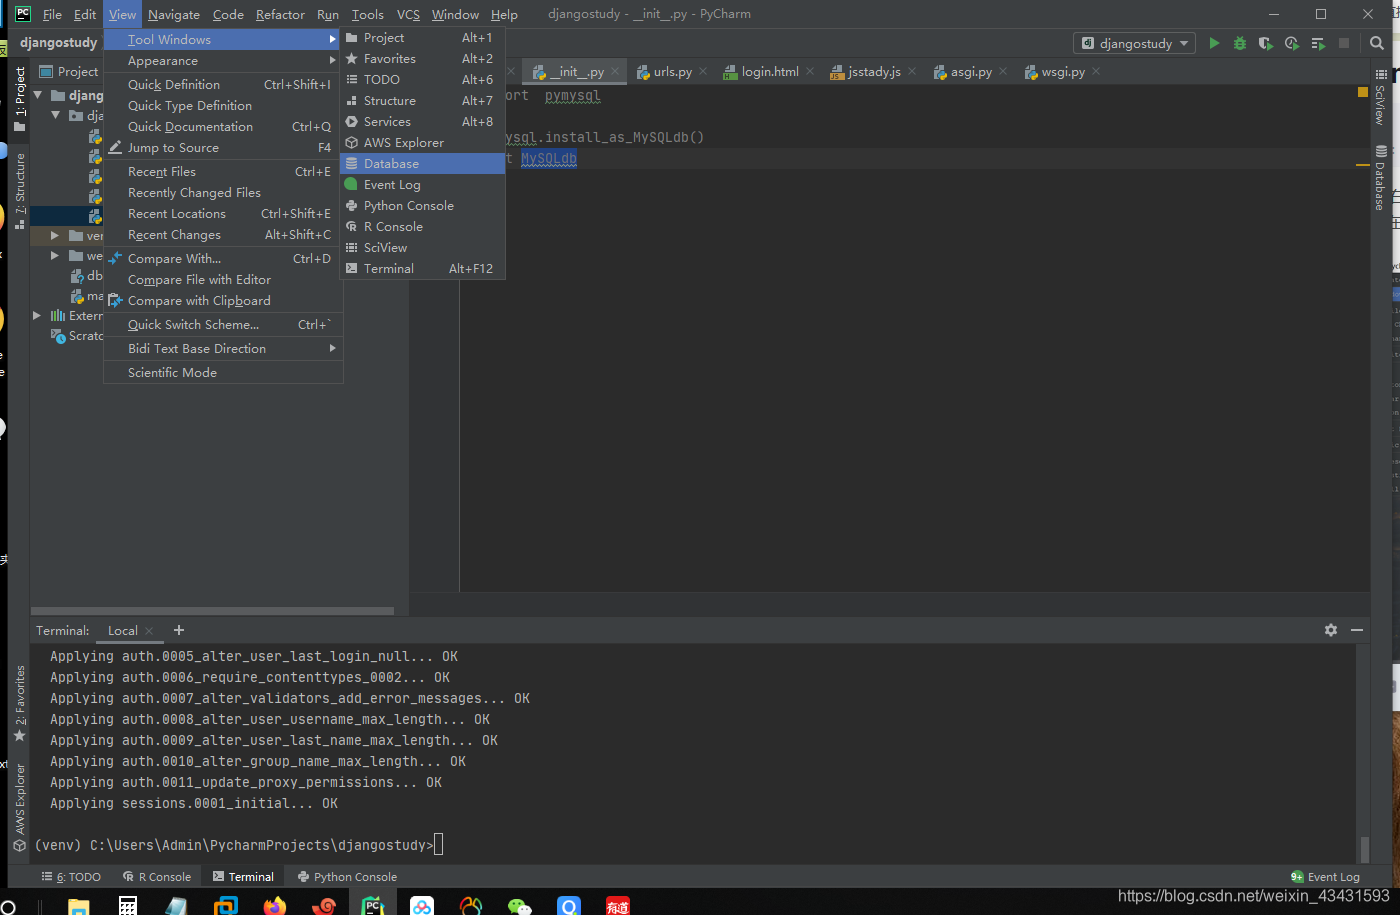
Task: Open the AWS Explorer side tab
Action: coord(19,806)
